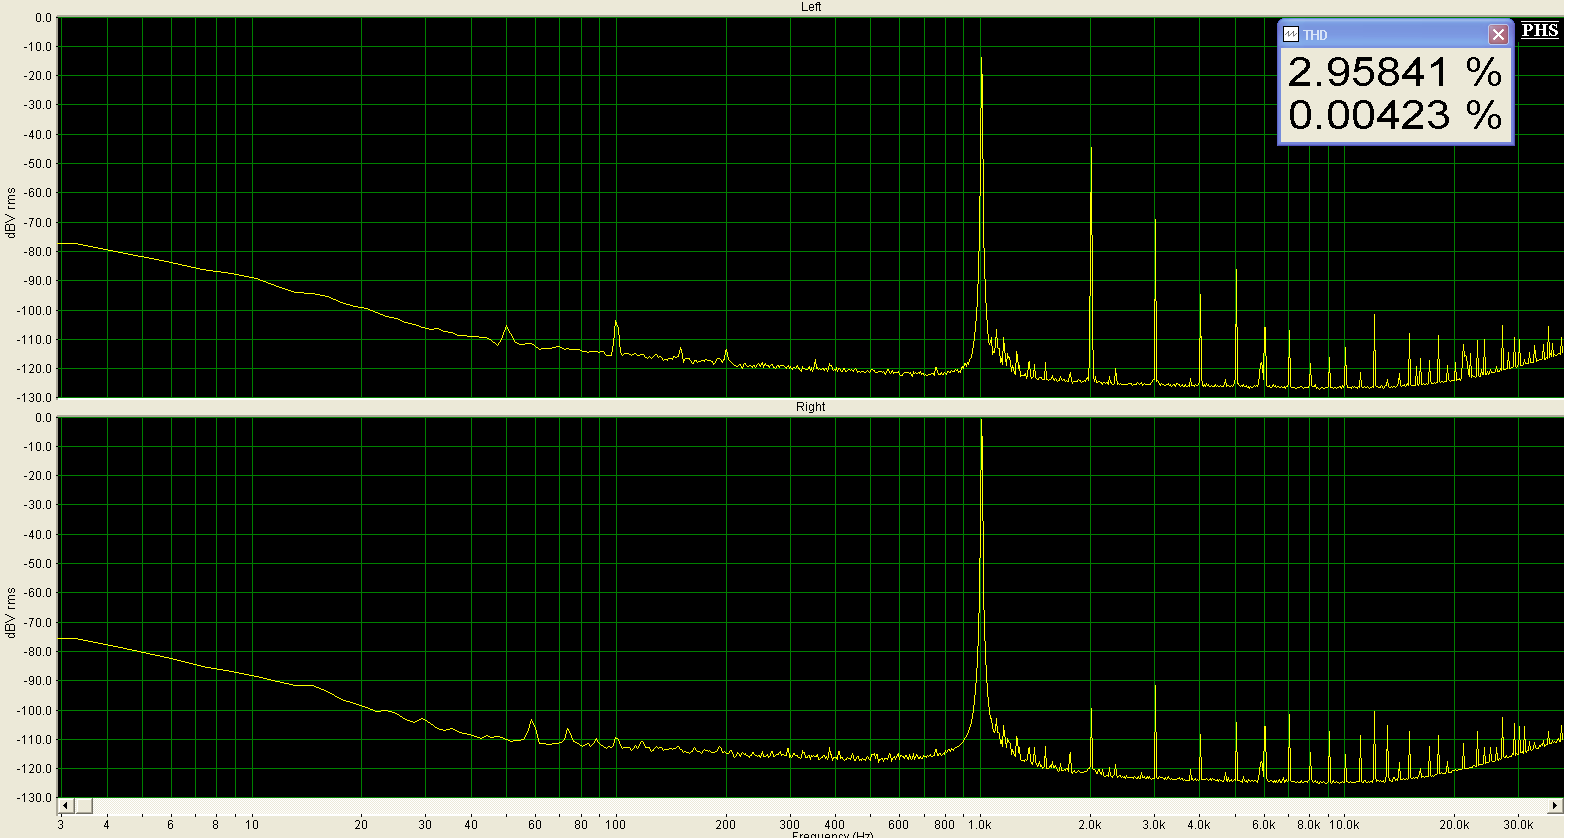The image size is (1569, 839).
Task: Click the 0.00423 % THD reading
Action: [1394, 115]
